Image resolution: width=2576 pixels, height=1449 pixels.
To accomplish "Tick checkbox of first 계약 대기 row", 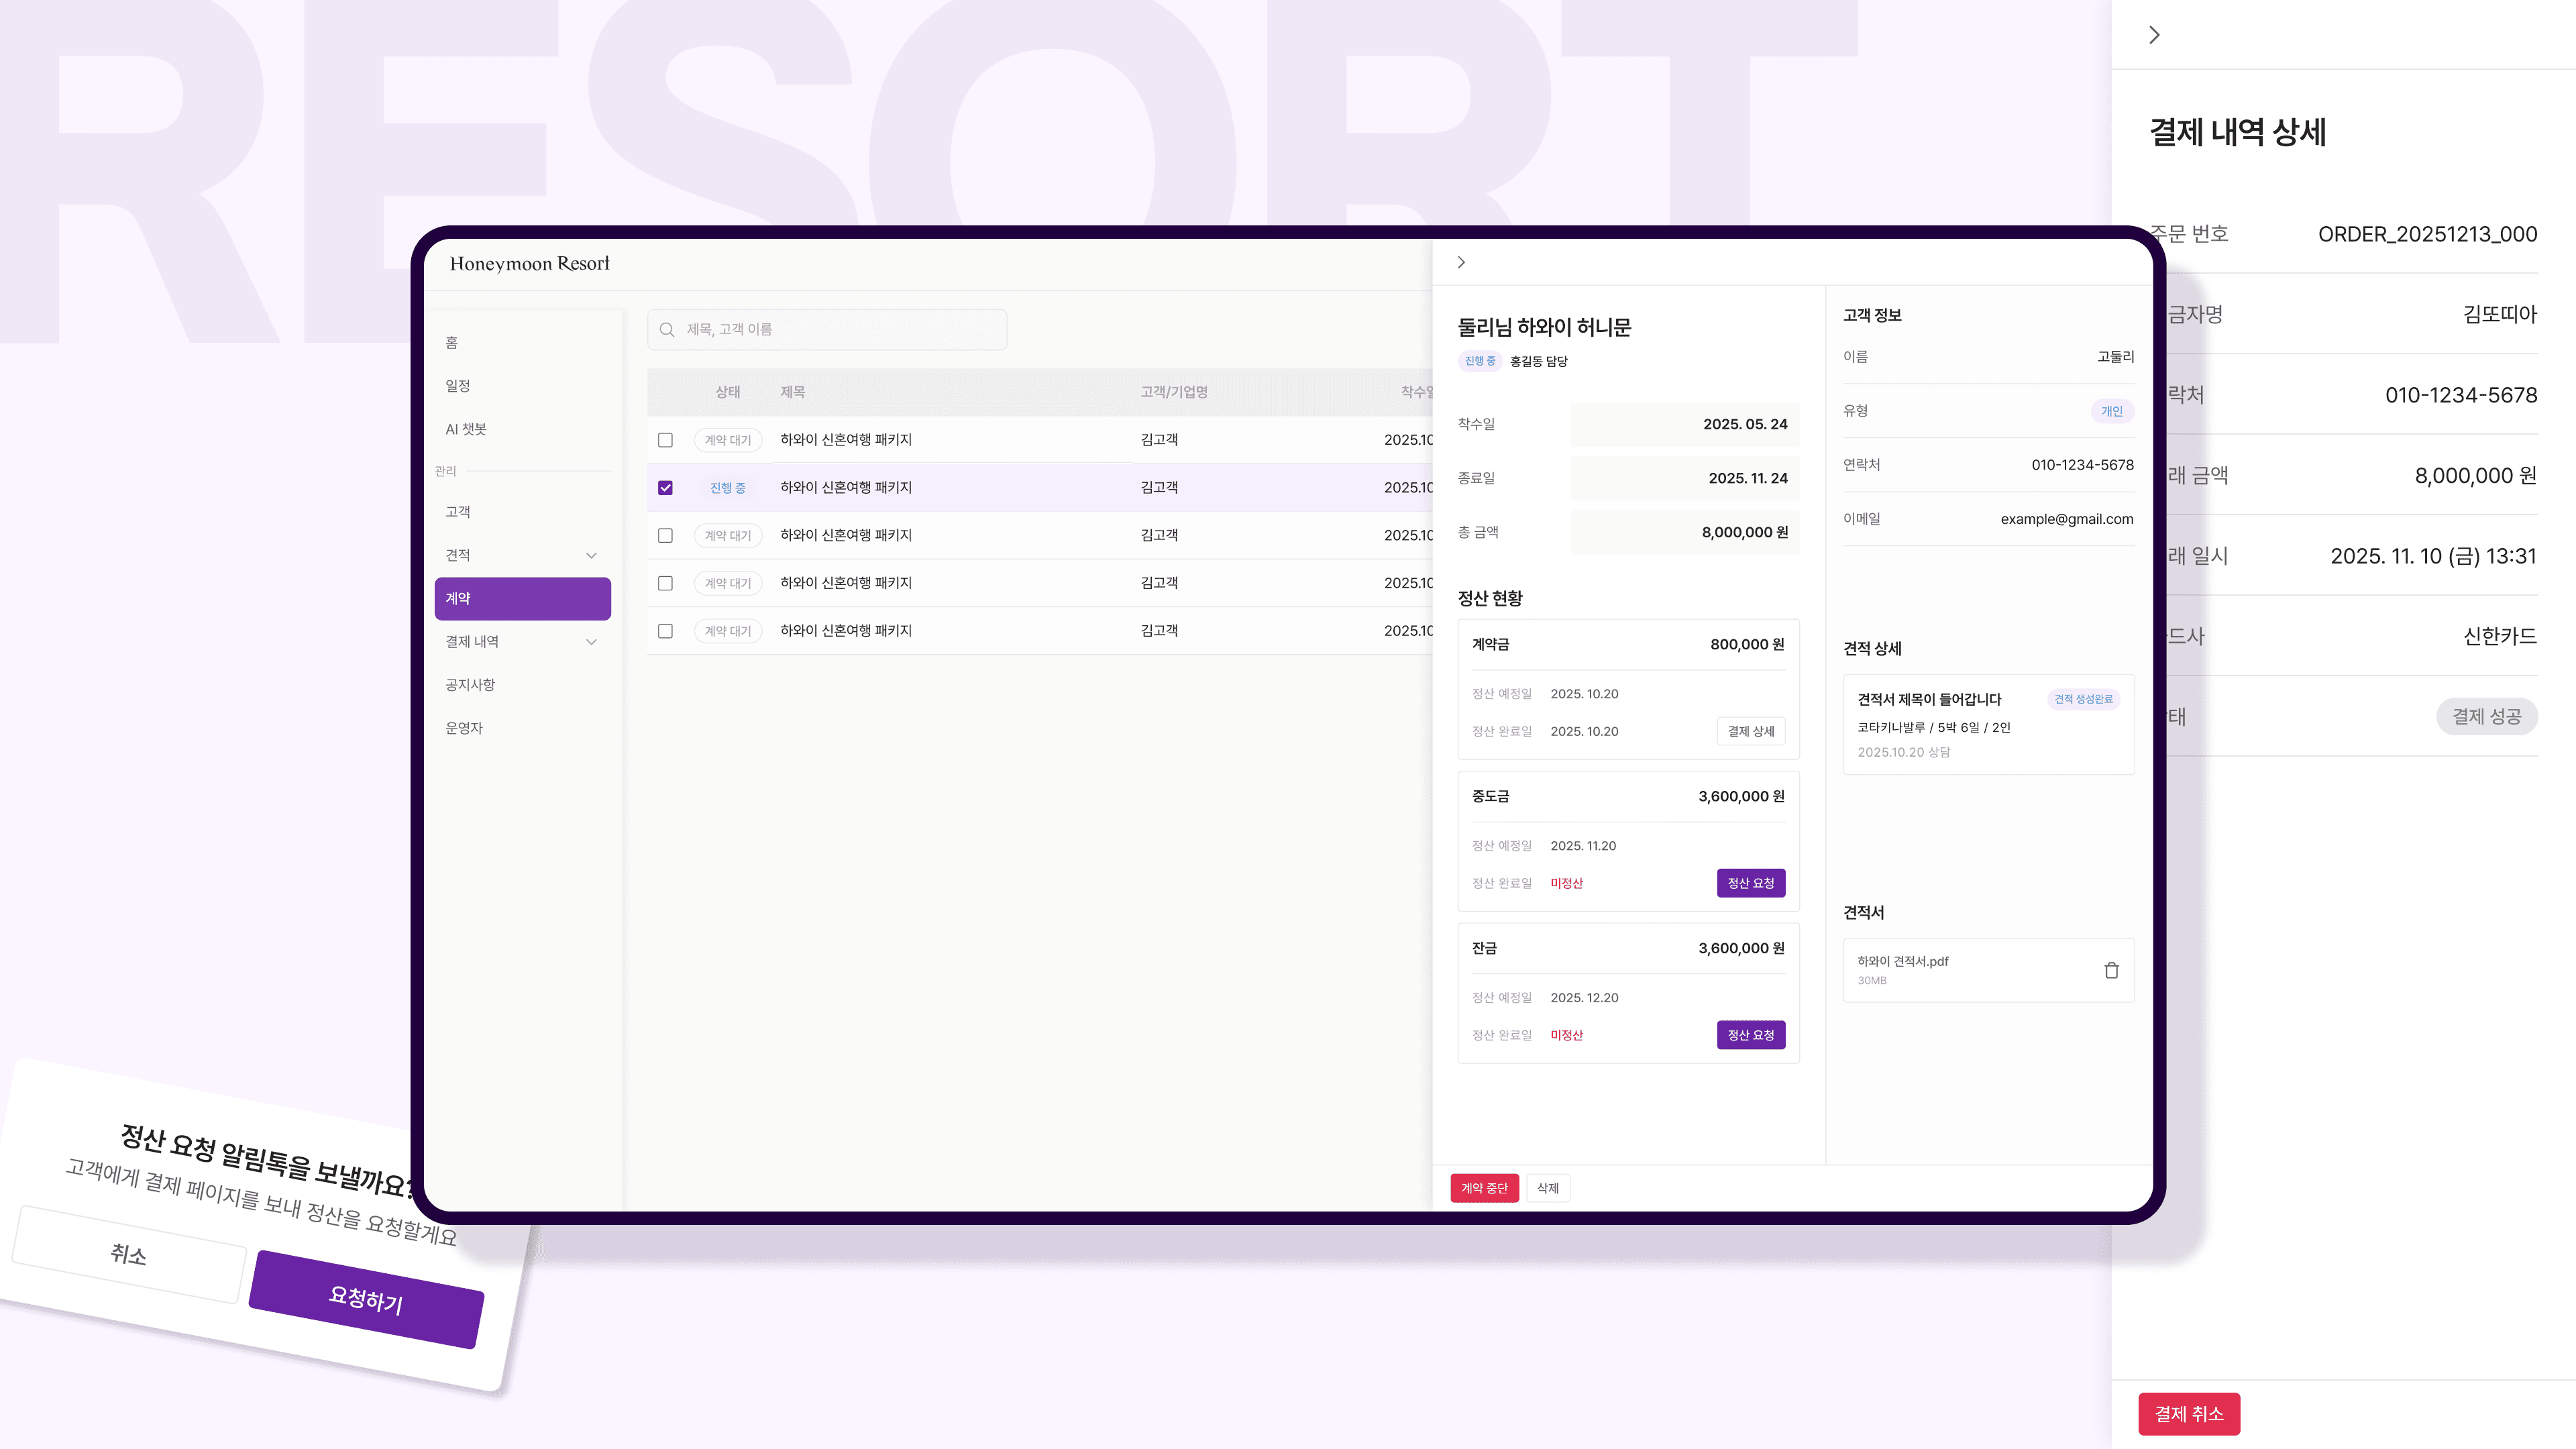I will click(665, 440).
